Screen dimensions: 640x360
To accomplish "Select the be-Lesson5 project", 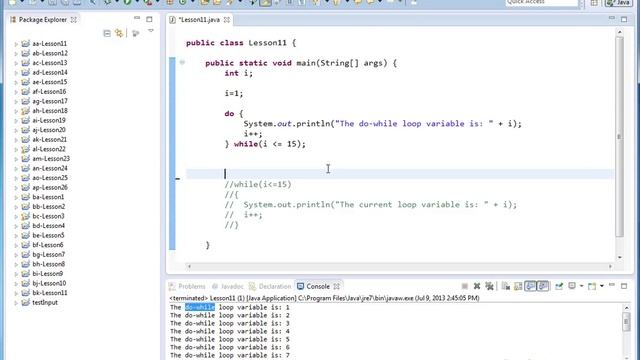I will [x=48, y=236].
